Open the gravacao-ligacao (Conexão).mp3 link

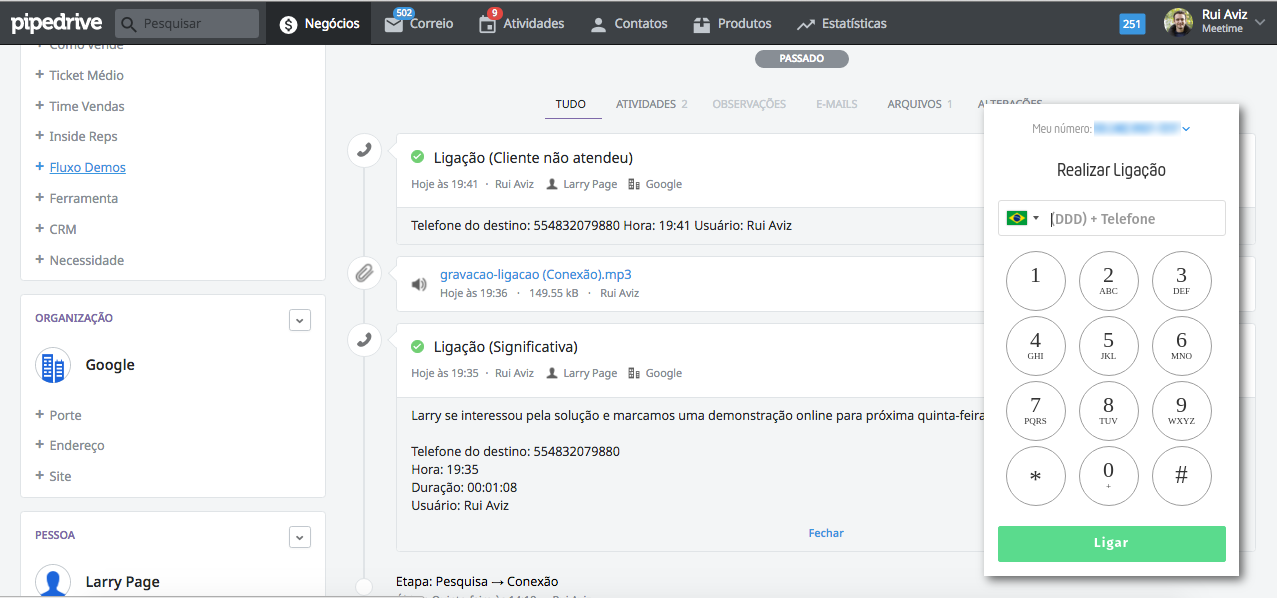tap(535, 274)
